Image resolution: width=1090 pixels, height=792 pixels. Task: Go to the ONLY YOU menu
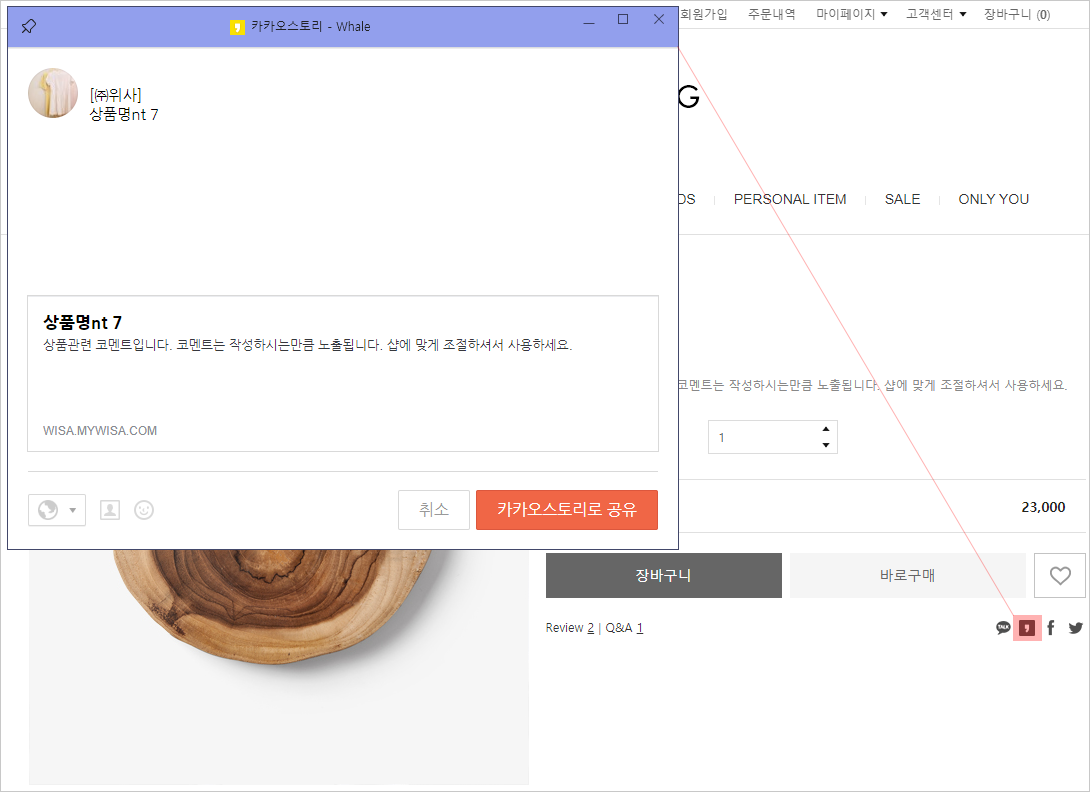point(993,199)
